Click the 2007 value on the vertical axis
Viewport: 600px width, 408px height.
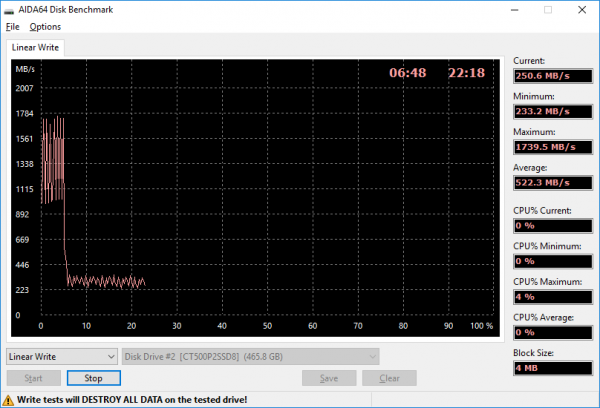point(24,88)
